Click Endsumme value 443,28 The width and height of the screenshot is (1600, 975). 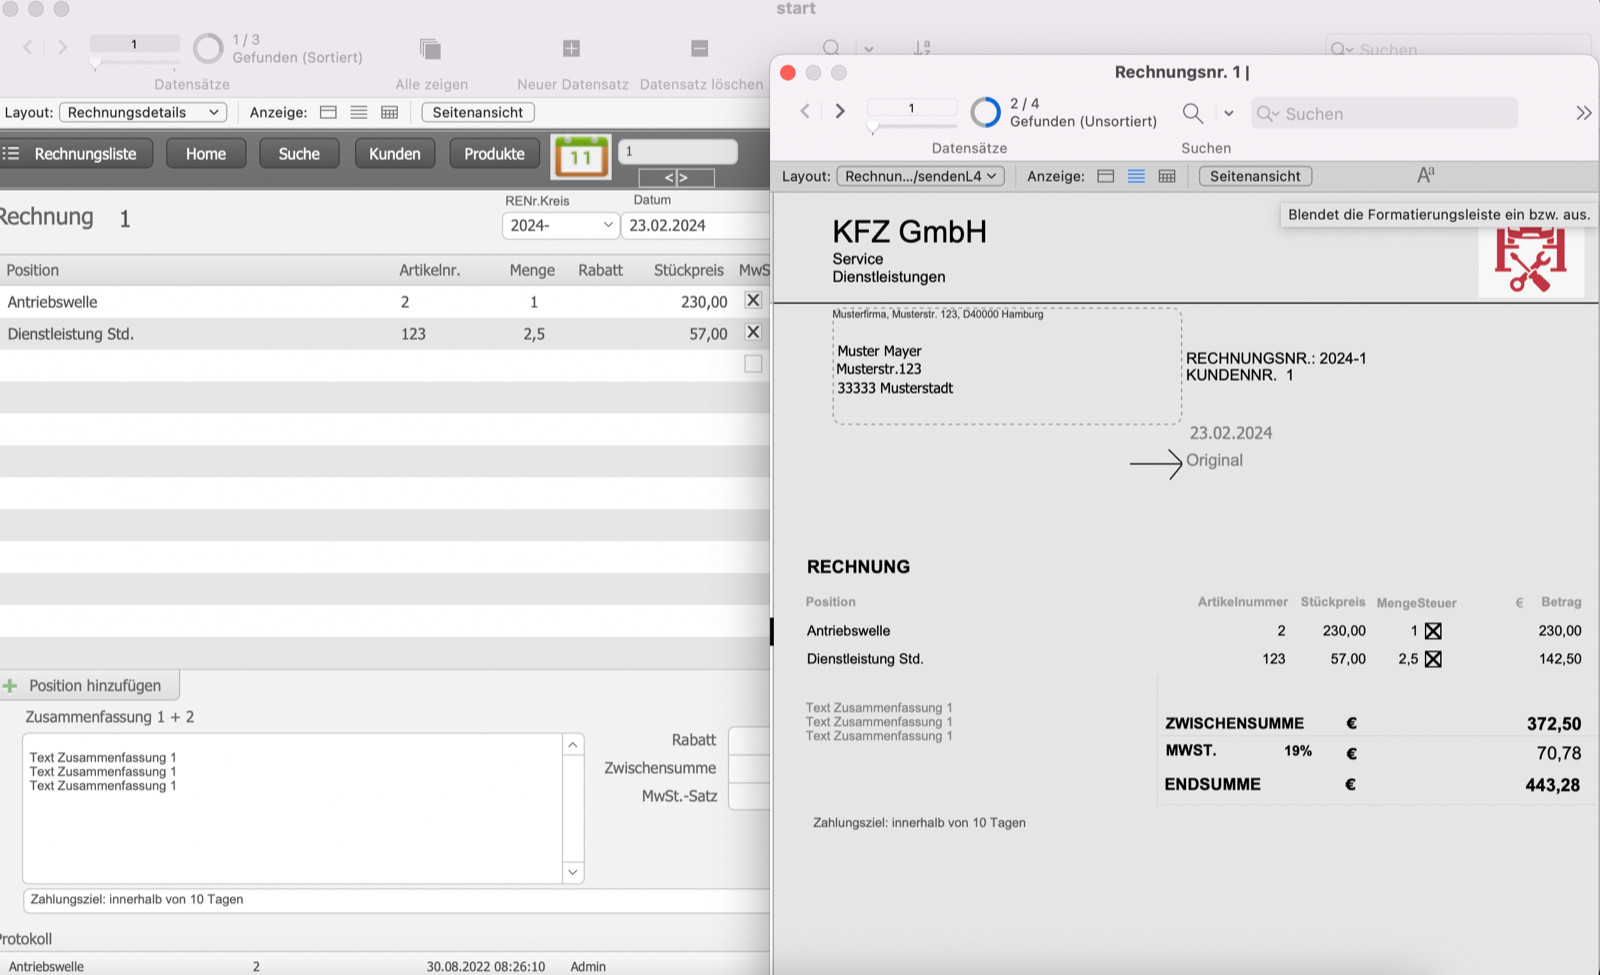click(1552, 785)
